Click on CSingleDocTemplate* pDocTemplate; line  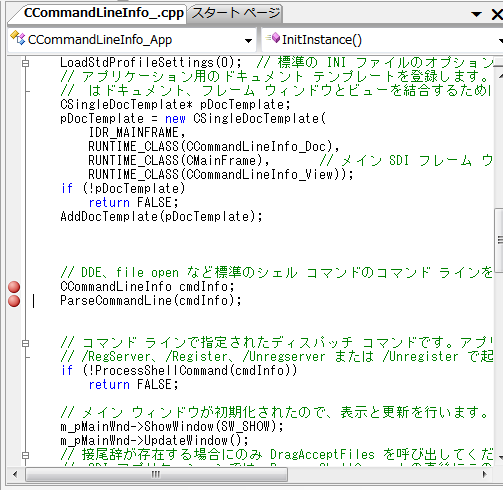click(175, 105)
